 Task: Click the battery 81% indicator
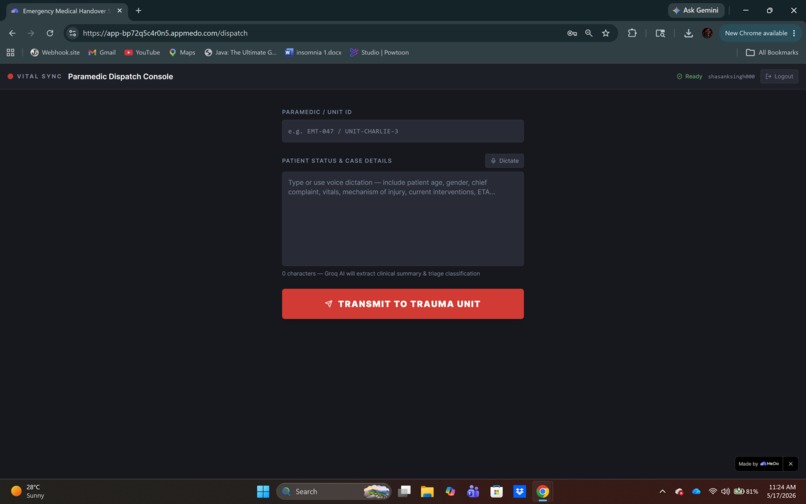(x=746, y=492)
